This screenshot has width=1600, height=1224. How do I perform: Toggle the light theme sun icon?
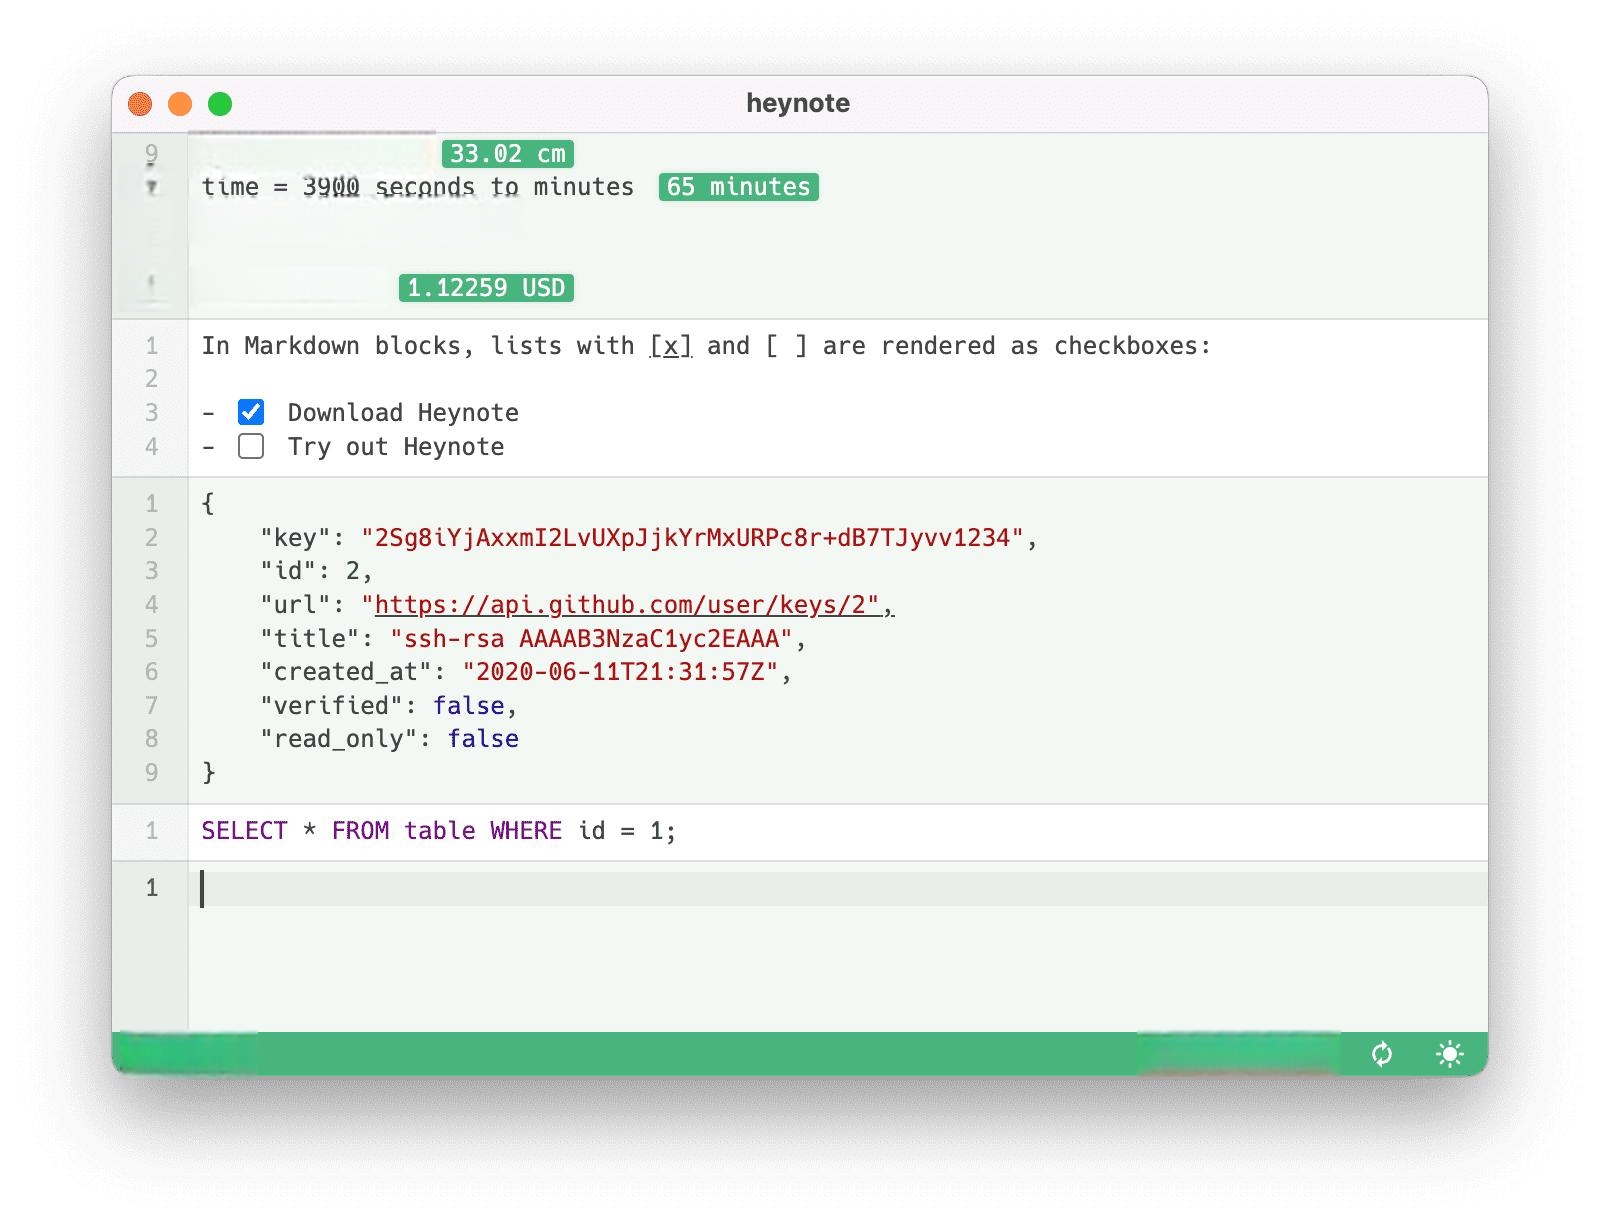pos(1449,1054)
